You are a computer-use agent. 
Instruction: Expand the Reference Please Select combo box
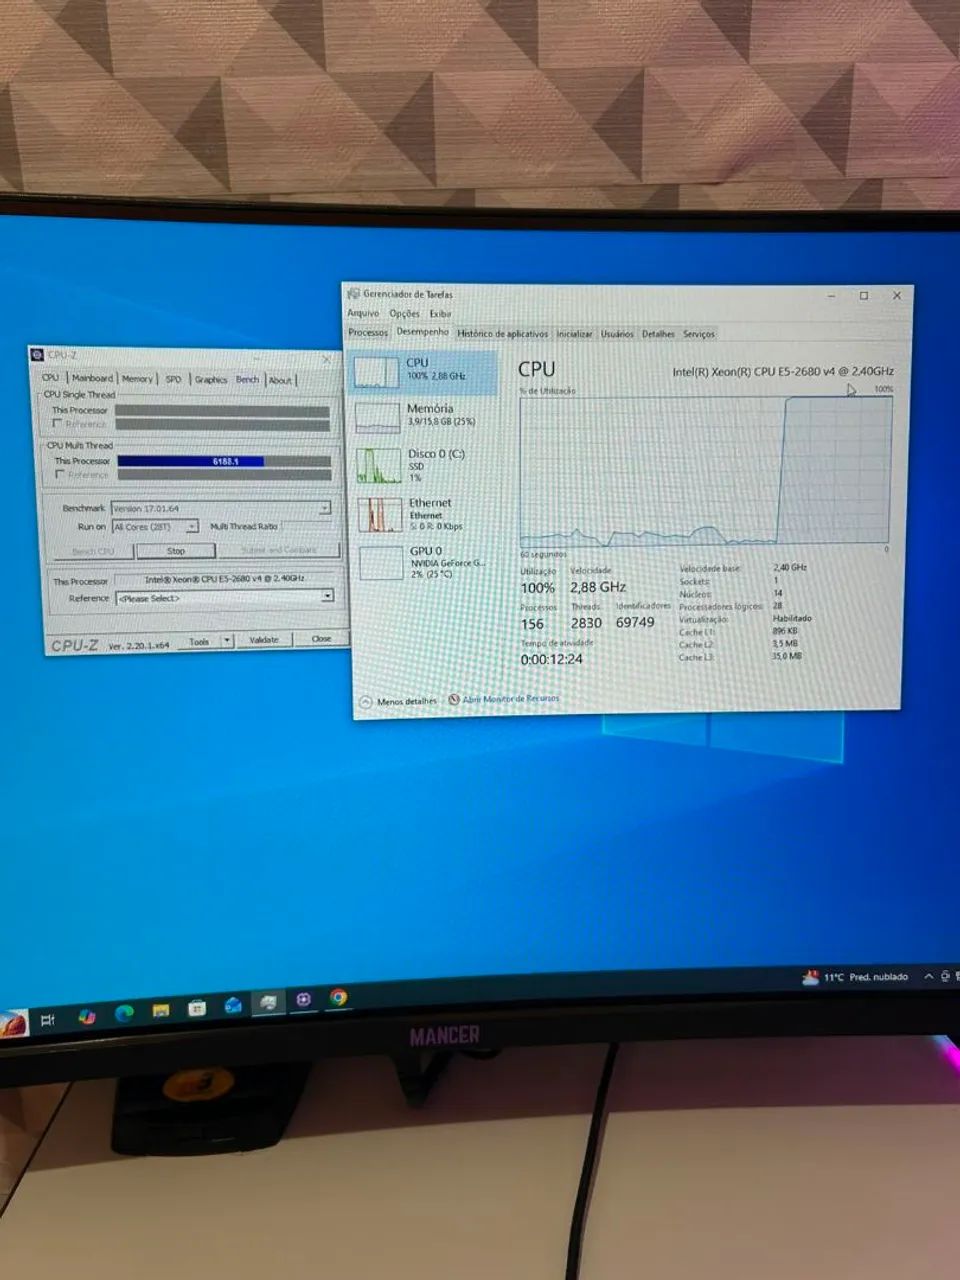click(x=225, y=598)
